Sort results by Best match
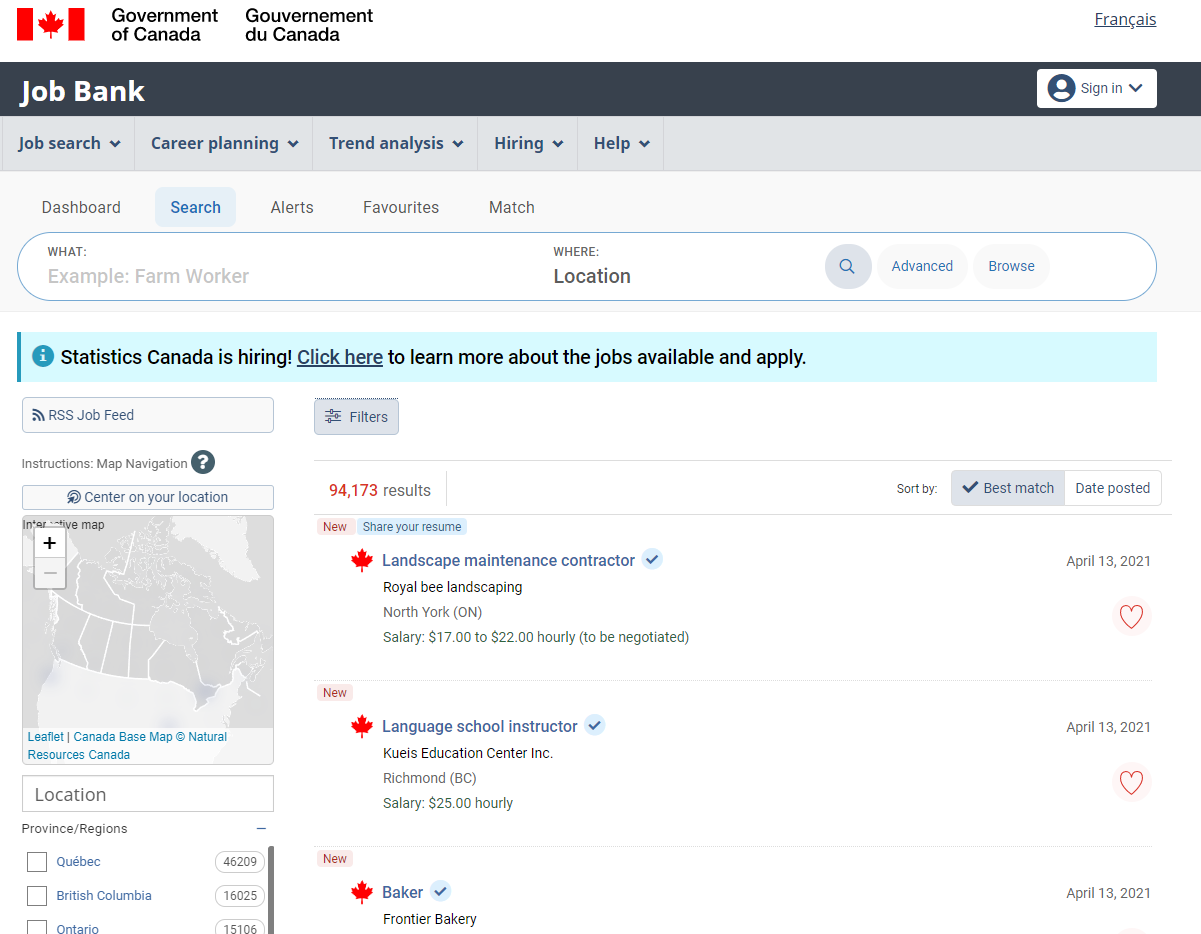Screen dimensions: 1201x934 1008,488
